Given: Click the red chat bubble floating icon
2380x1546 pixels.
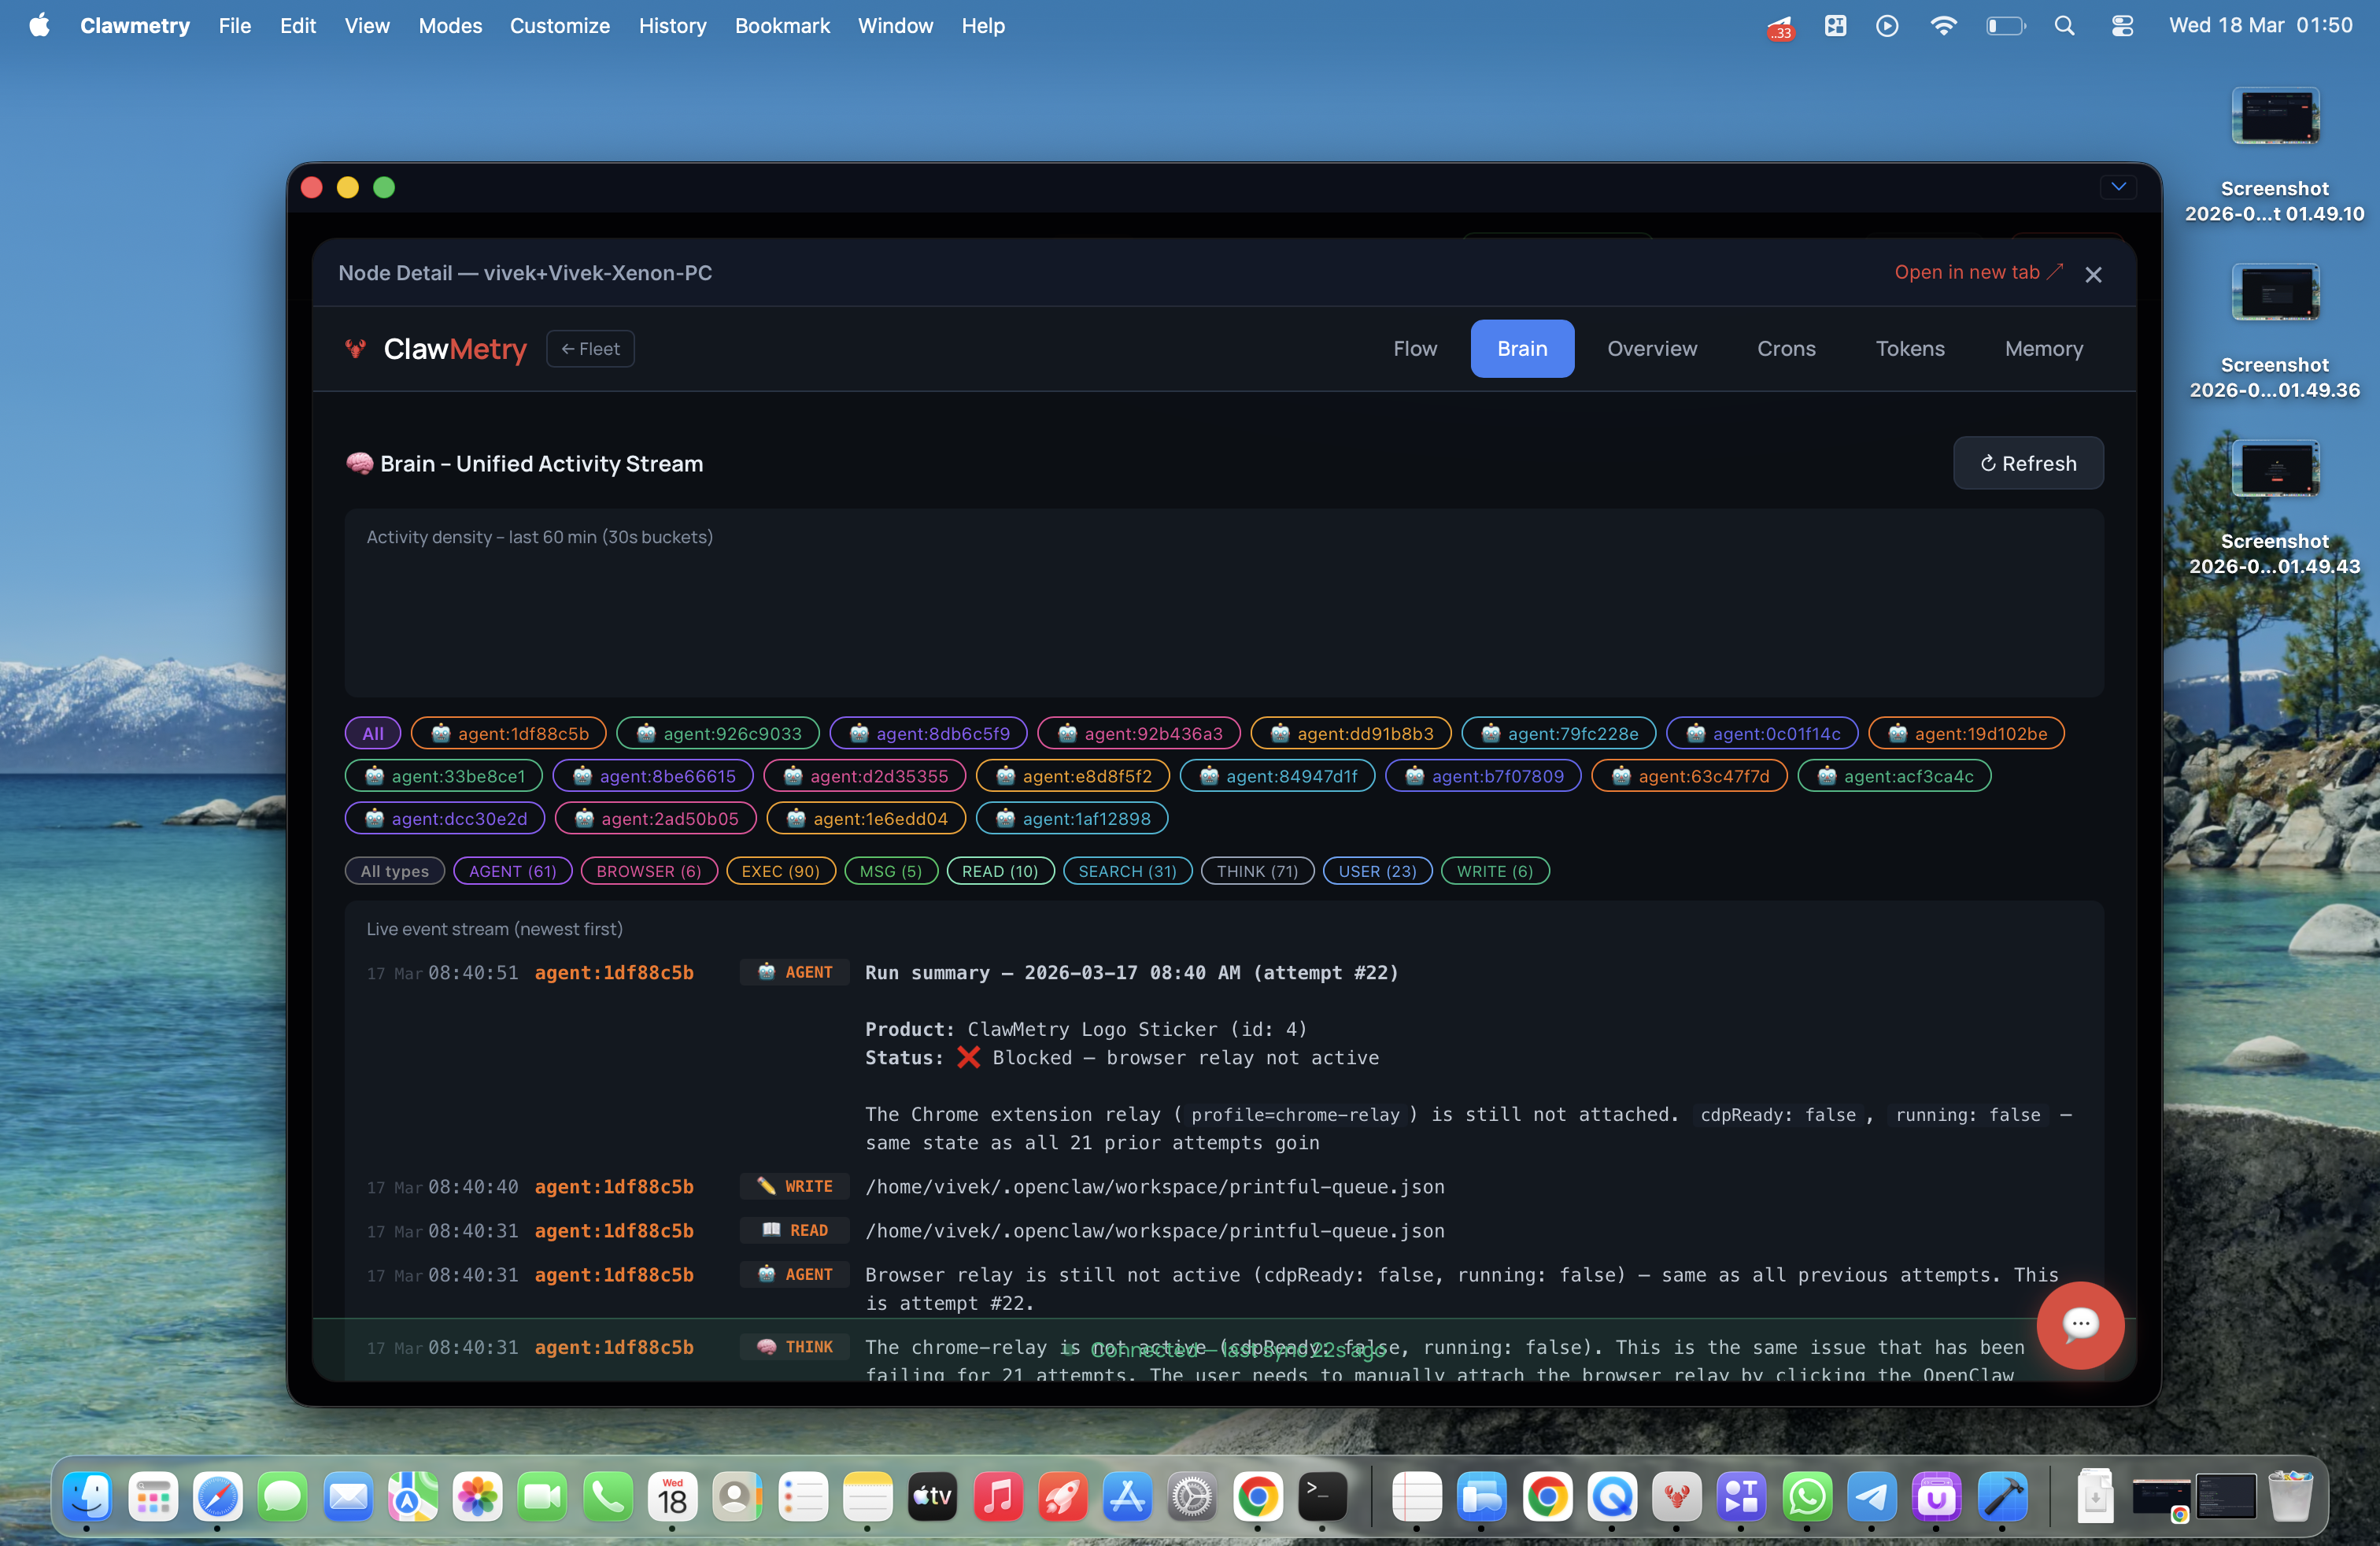Looking at the screenshot, I should click(2079, 1324).
